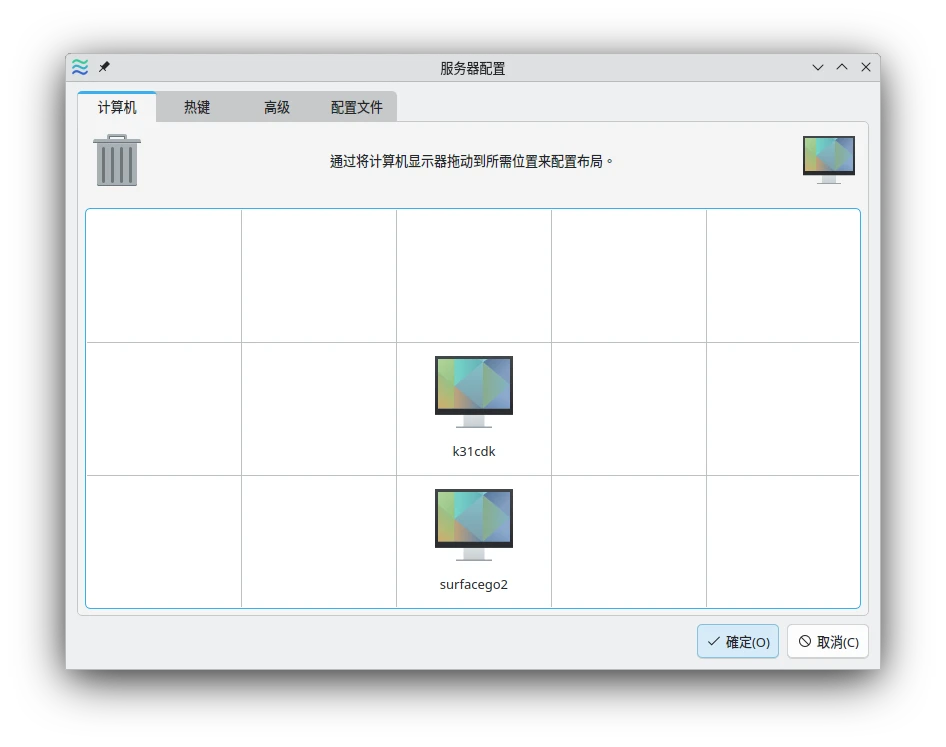Select the surfacego2 screen icon

[474, 524]
